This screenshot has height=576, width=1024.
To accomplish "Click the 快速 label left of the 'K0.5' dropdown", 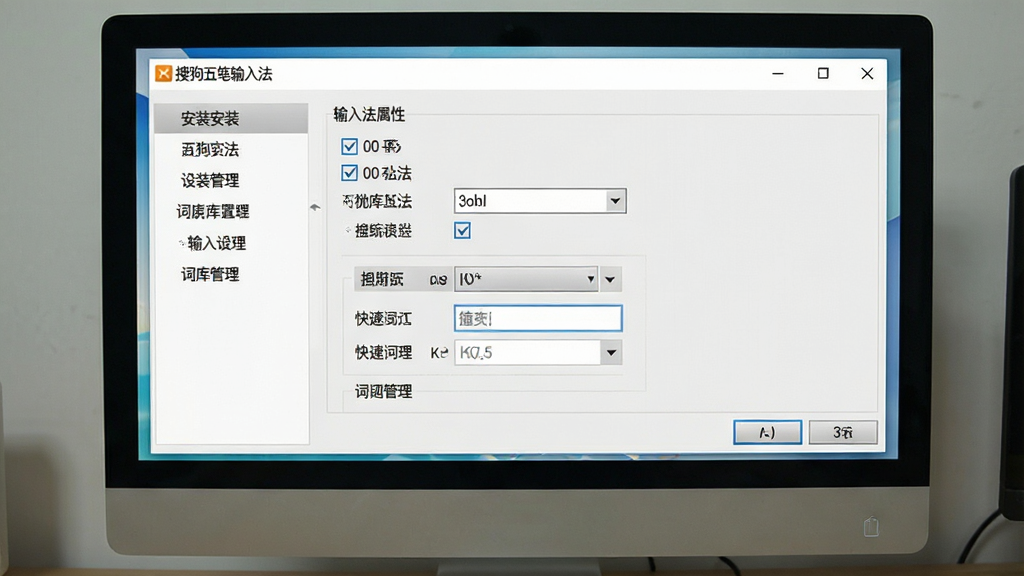I will [383, 353].
